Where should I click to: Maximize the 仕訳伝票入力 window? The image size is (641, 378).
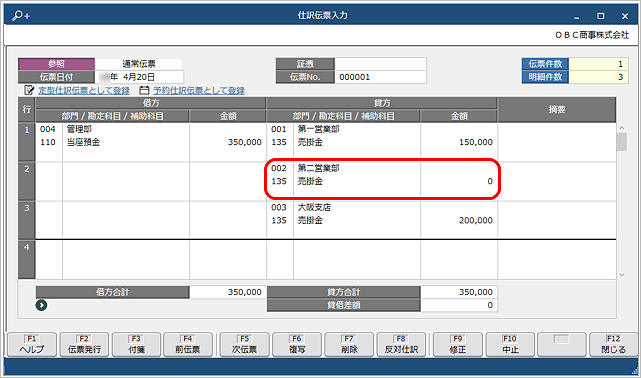(600, 16)
